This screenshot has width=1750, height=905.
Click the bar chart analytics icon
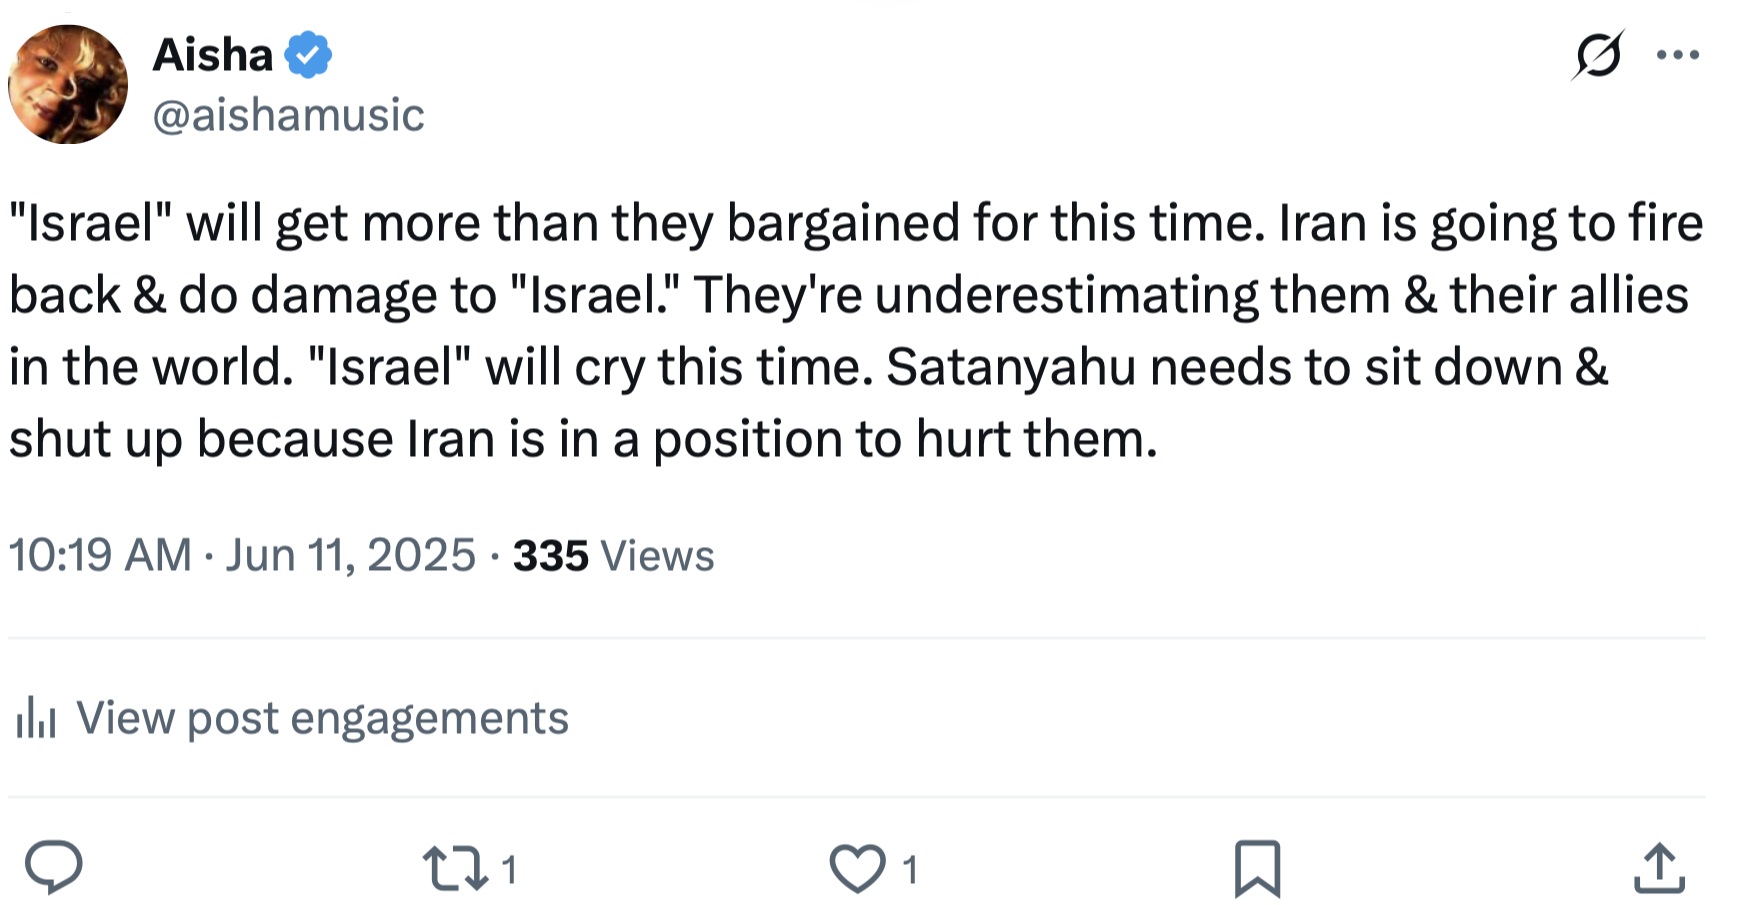pos(36,718)
